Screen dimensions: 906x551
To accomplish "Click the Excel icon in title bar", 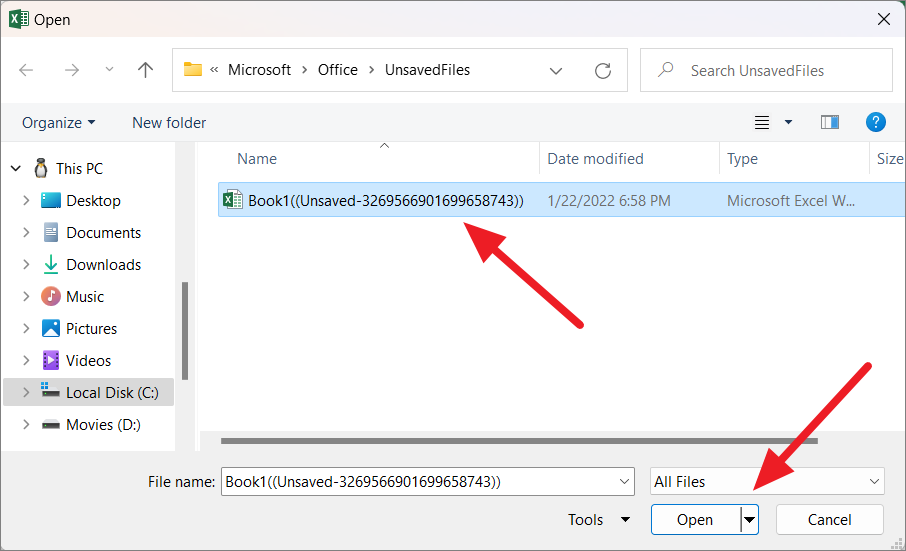I will tap(18, 19).
